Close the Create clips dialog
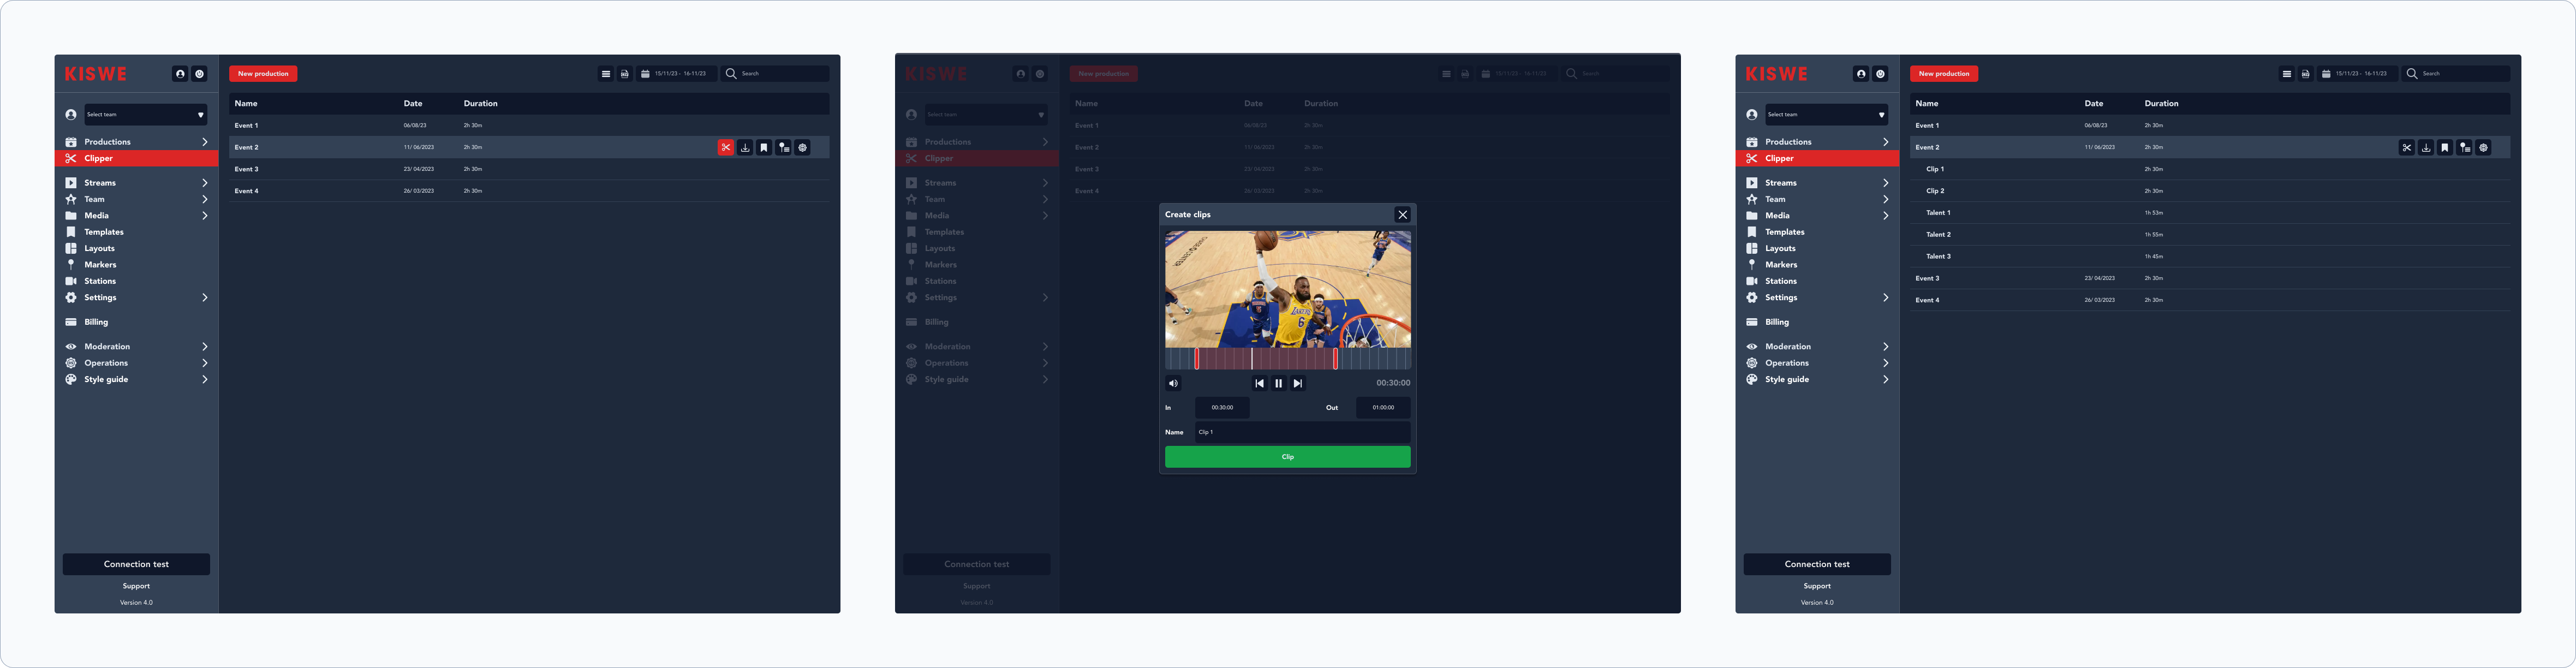The height and width of the screenshot is (668, 2576). [1403, 215]
